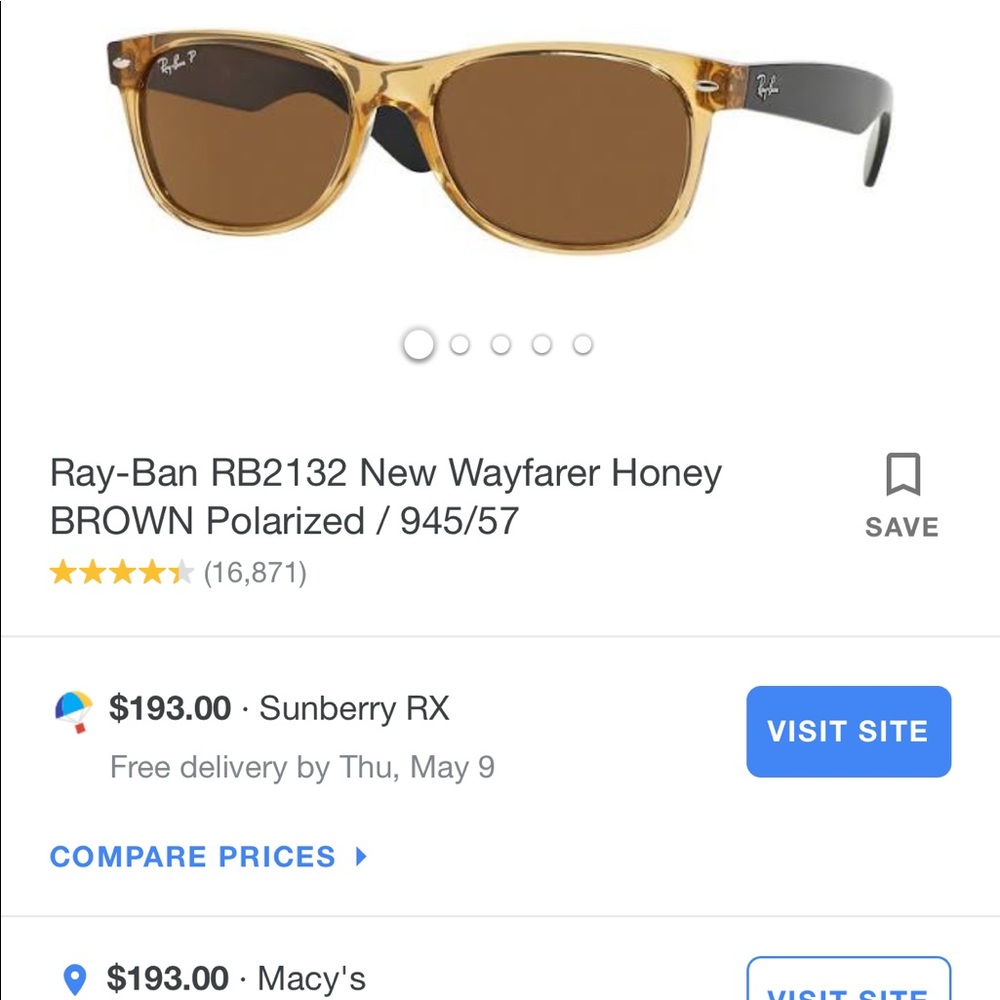The height and width of the screenshot is (1000, 1000).
Task: Click the half-filled fifth rating star
Action: click(x=181, y=572)
